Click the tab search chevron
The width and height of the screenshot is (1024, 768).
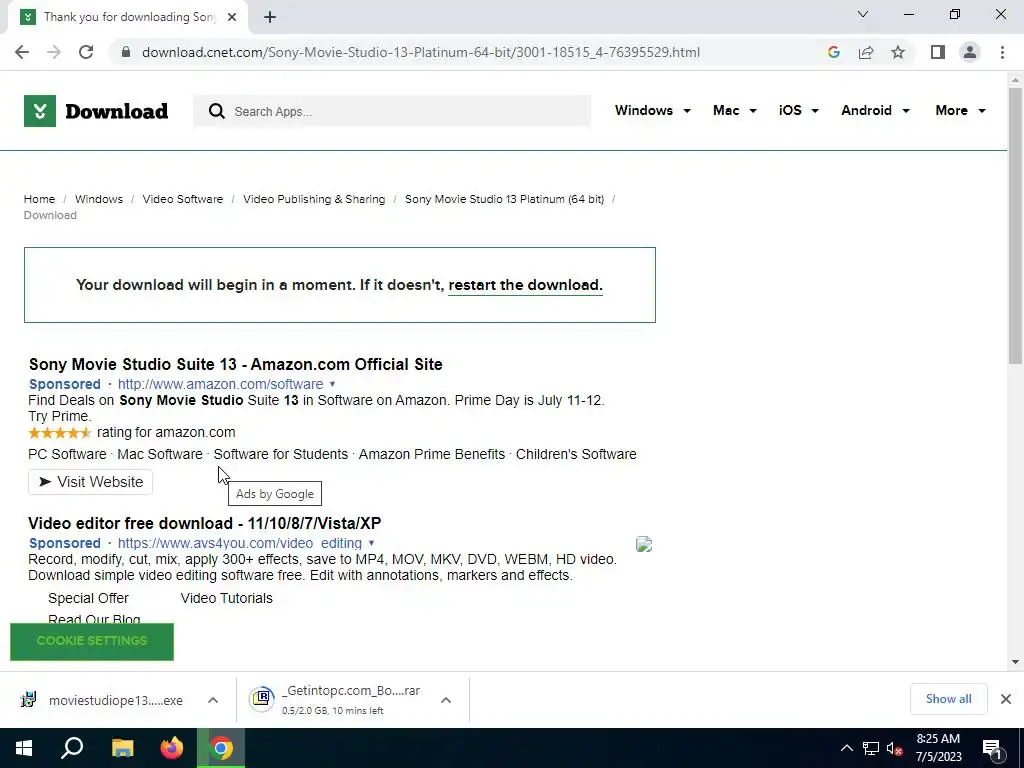point(863,14)
